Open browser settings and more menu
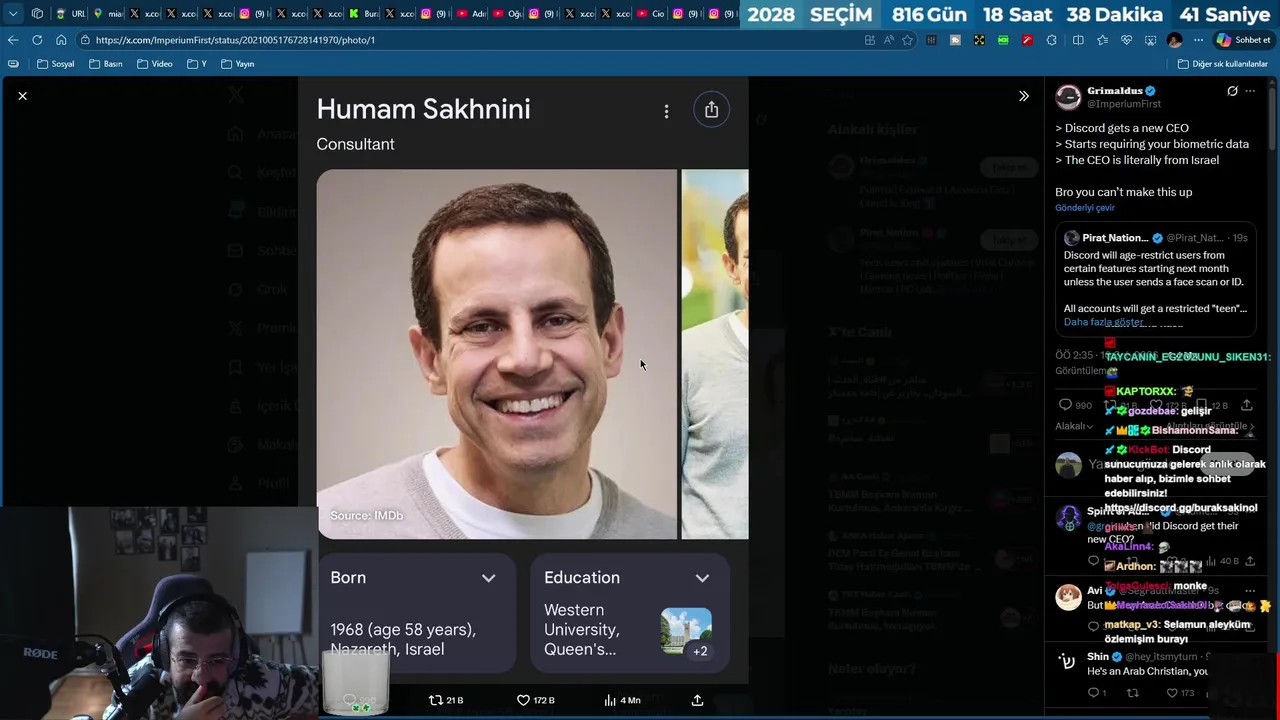1280x720 pixels. click(x=1199, y=40)
